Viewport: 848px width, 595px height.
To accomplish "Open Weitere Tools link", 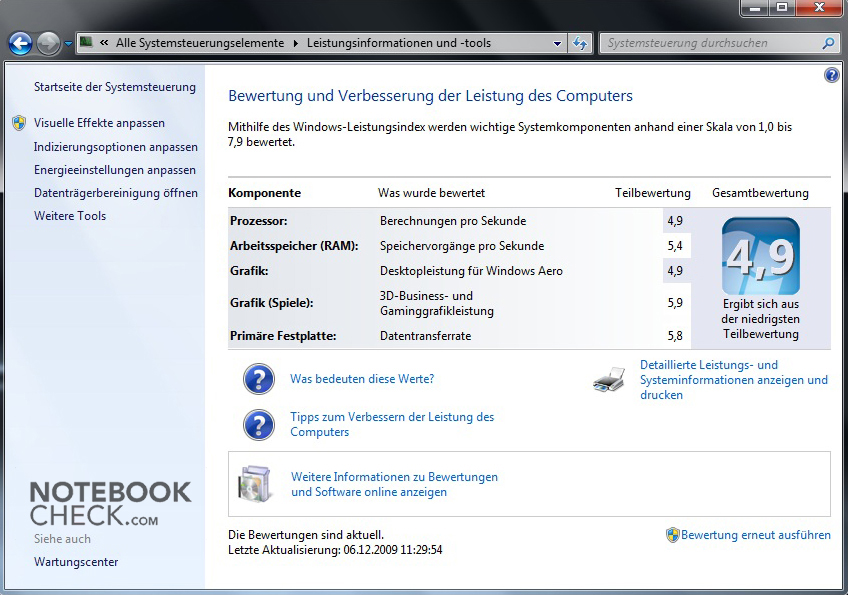I will tap(70, 216).
